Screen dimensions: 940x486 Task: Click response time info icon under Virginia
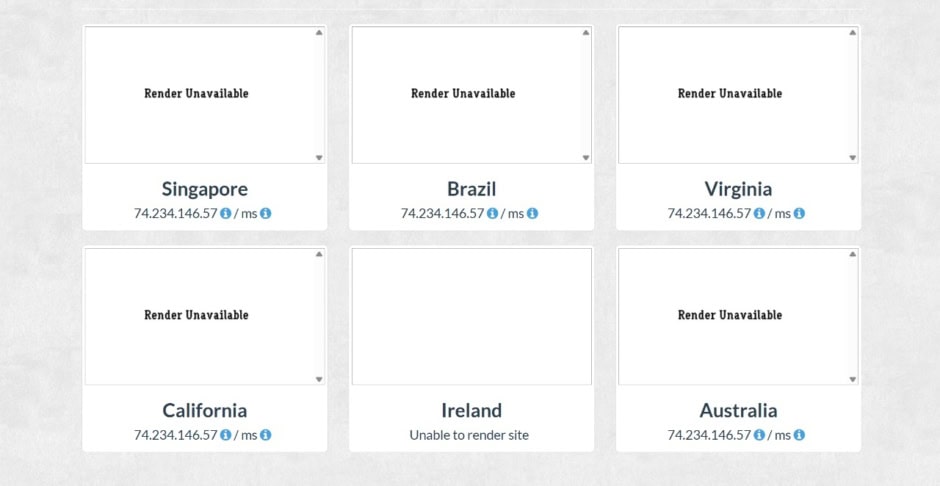point(800,213)
